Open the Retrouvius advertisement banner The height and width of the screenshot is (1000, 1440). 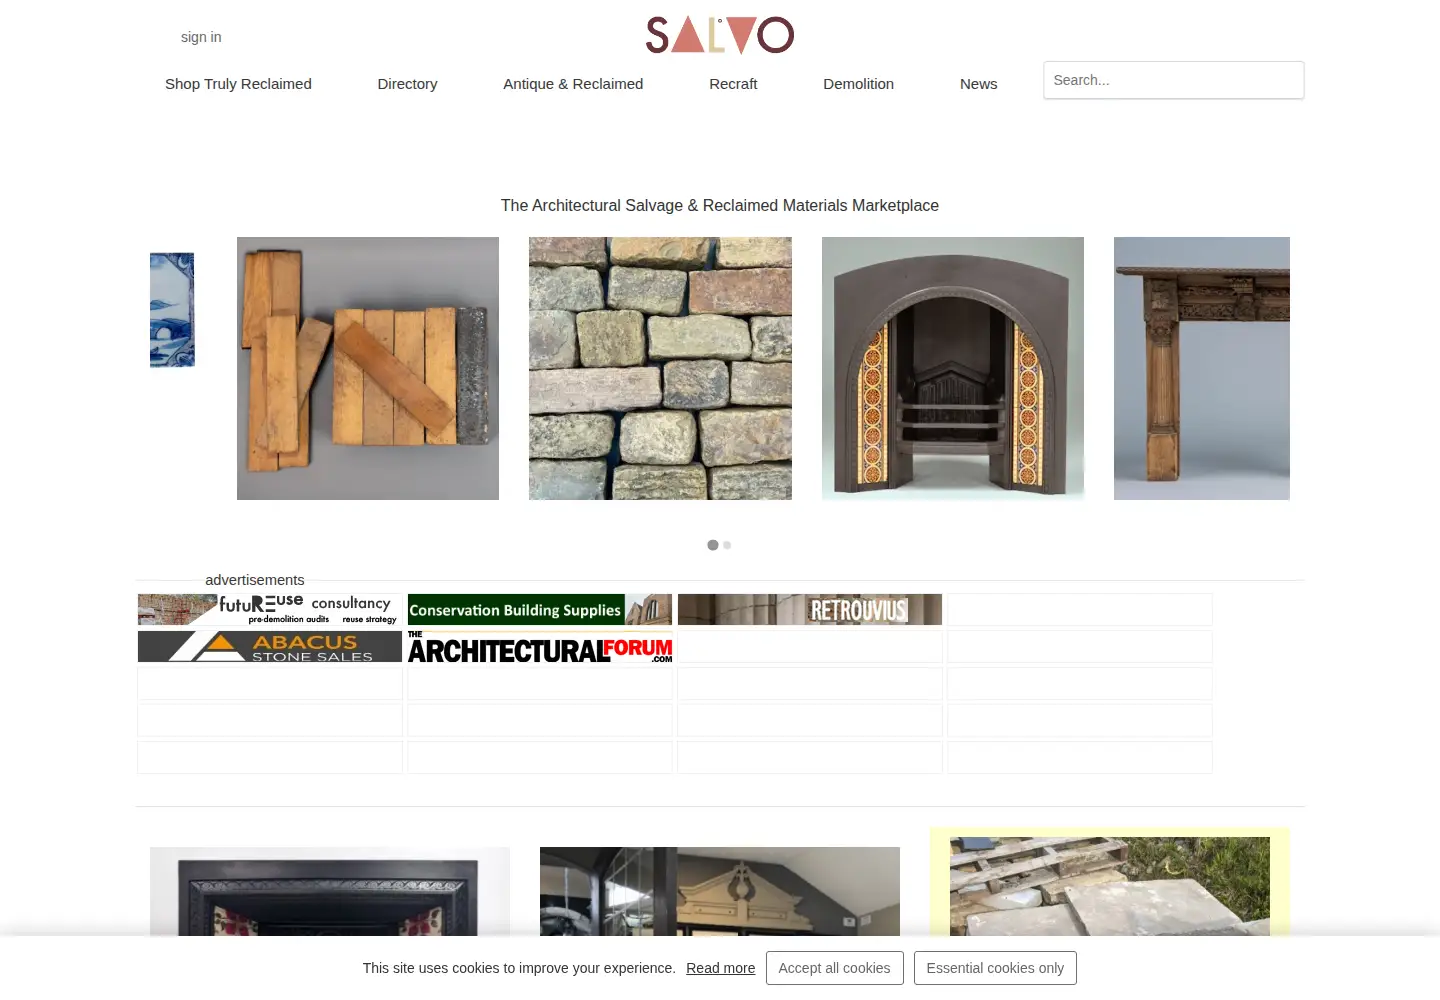810,609
